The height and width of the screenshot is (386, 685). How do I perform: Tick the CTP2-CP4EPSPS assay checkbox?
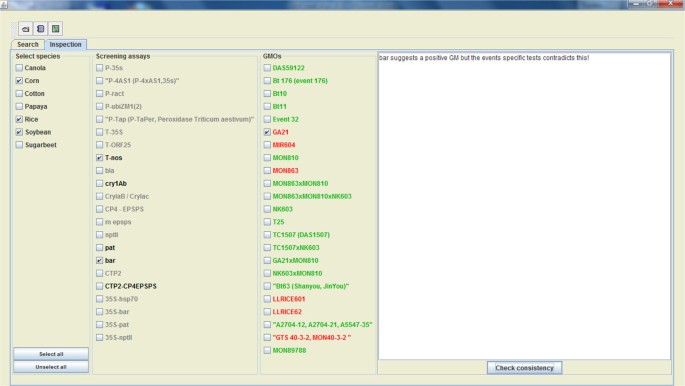100,286
